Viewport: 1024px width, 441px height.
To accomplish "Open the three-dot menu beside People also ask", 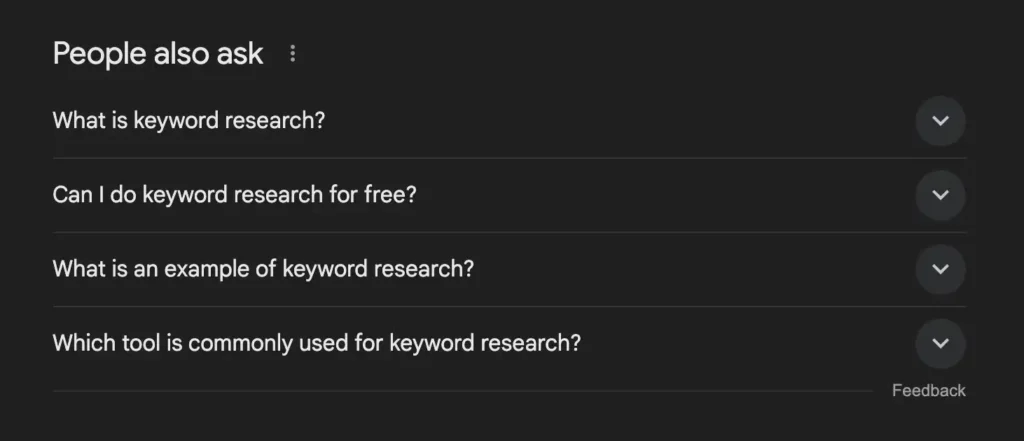I will (x=292, y=54).
